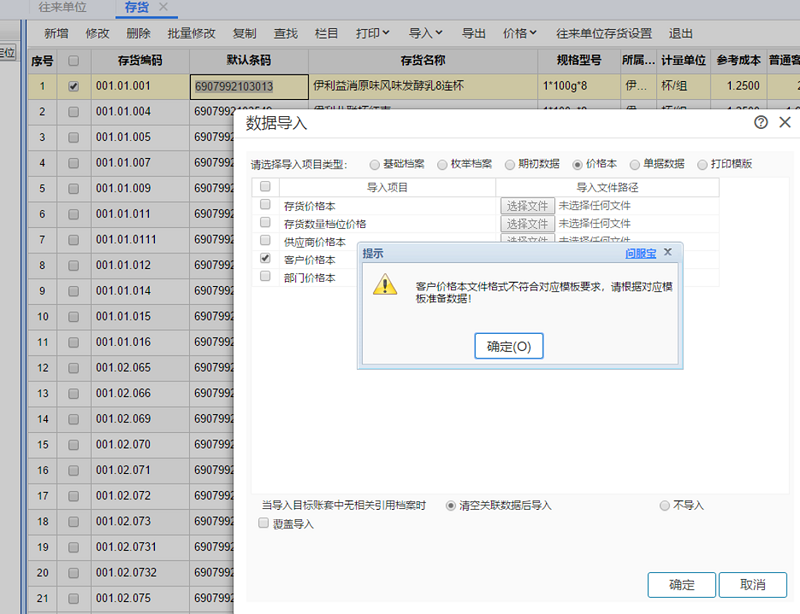800x614 pixels.
Task: Click 栏目 in the toolbar
Action: click(327, 34)
